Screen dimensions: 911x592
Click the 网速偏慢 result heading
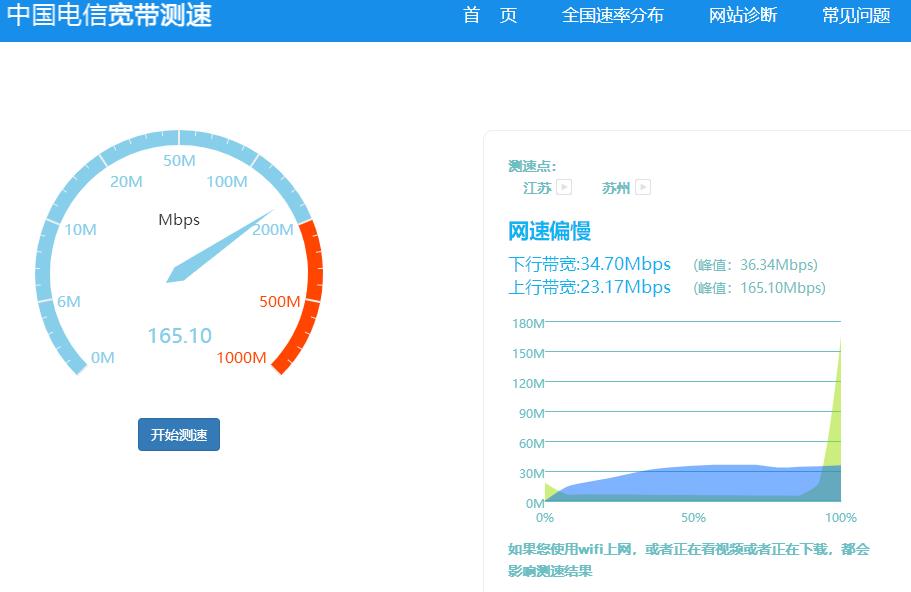pyautogui.click(x=550, y=231)
